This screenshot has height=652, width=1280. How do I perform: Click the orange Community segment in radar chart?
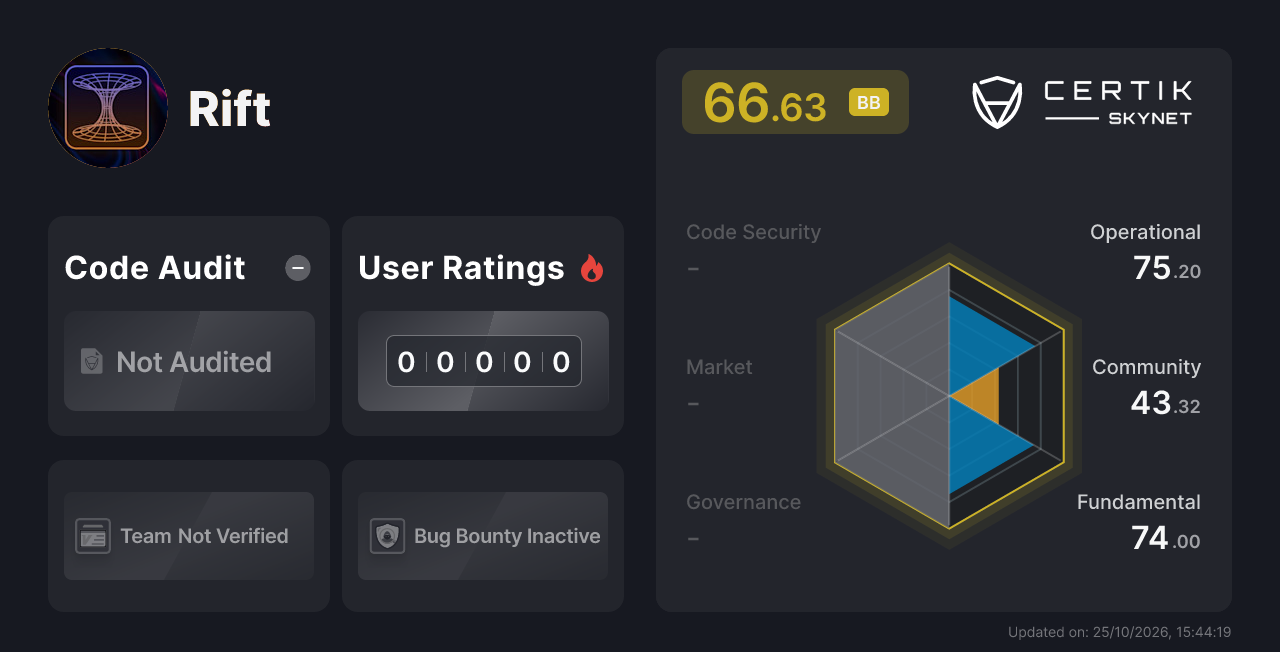(x=980, y=396)
